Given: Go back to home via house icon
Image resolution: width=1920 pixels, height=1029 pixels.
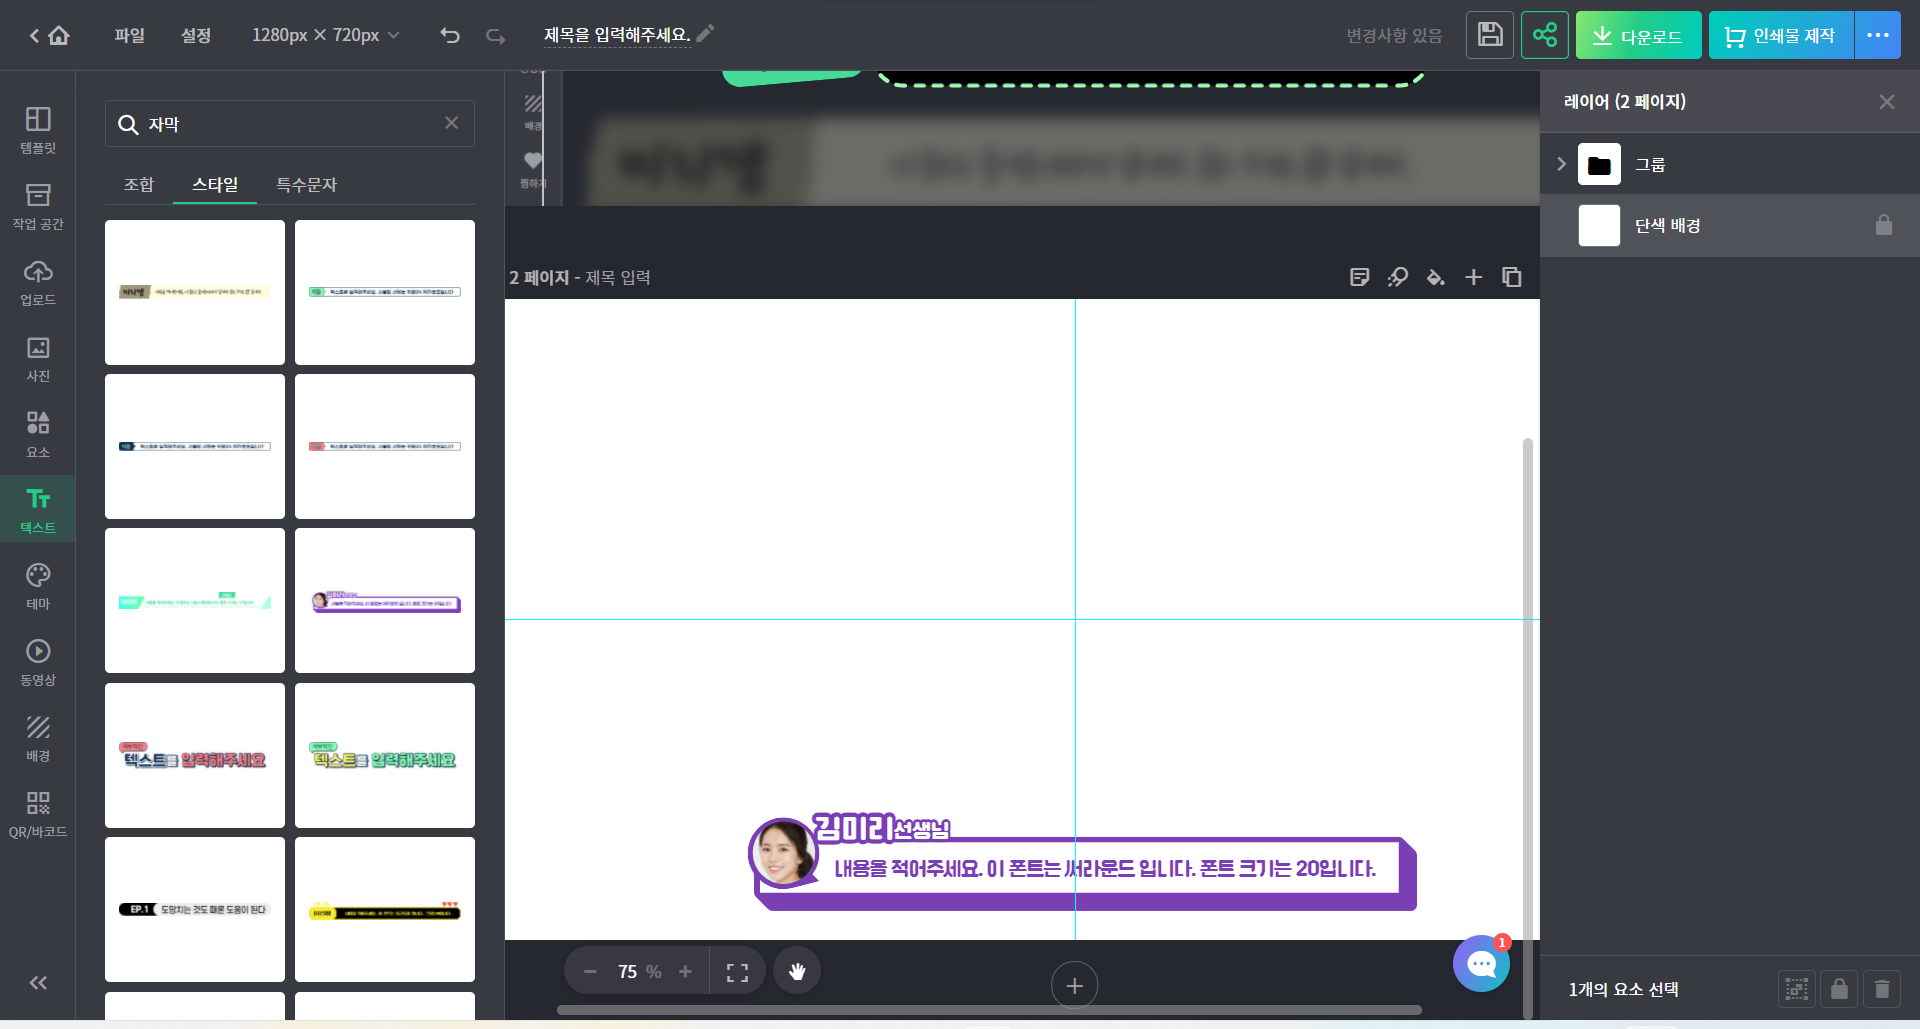Looking at the screenshot, I should click(x=59, y=36).
